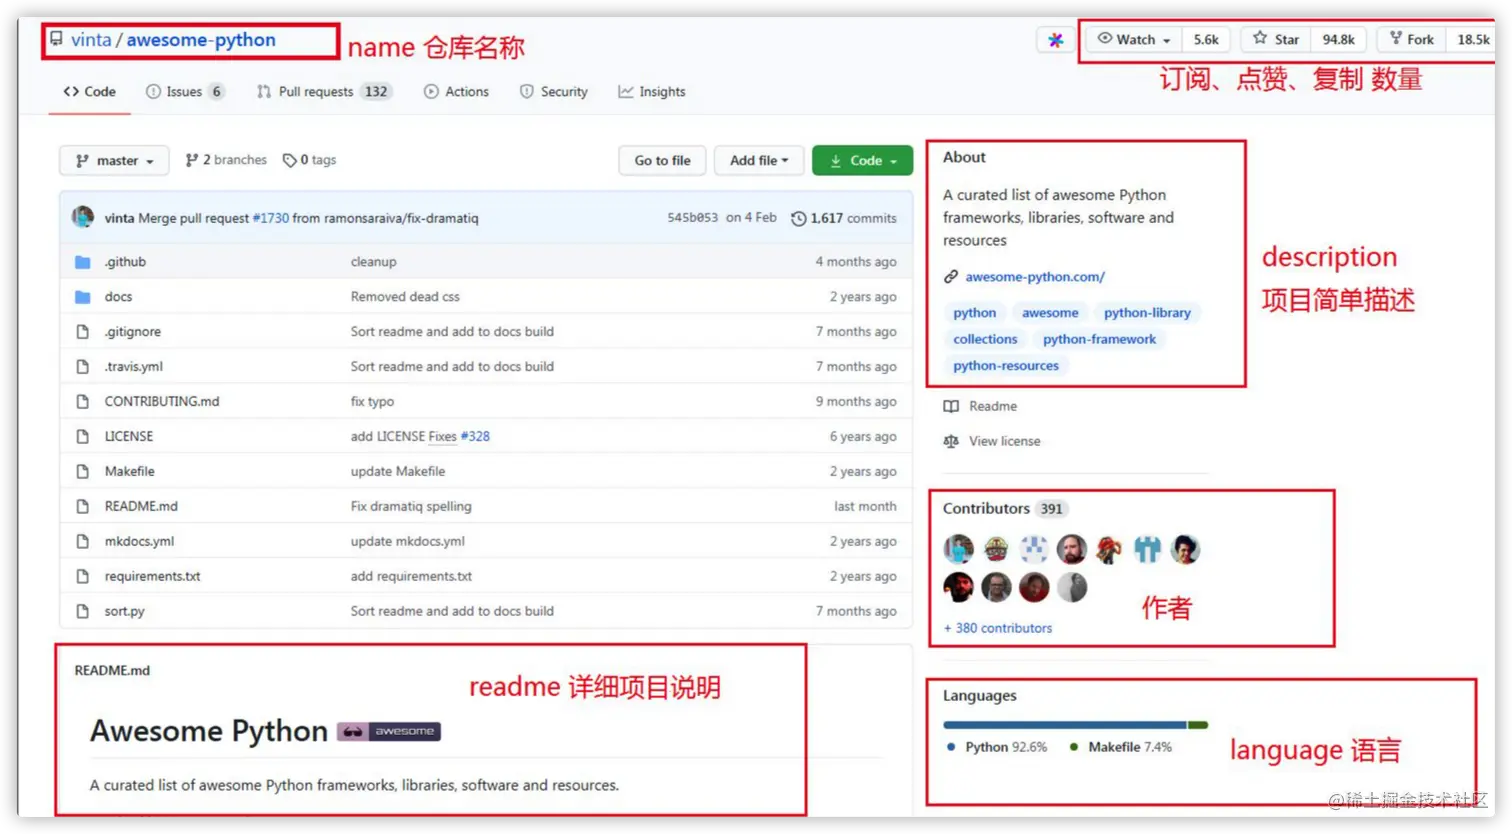
Task: Open the .github folder name
Action: coord(125,262)
